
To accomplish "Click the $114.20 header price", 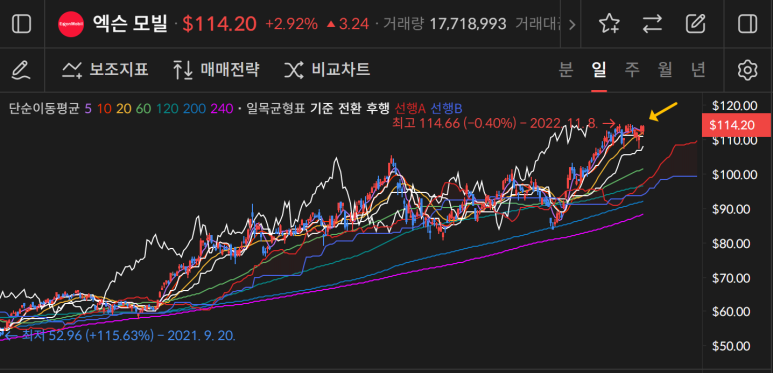I will point(219,24).
